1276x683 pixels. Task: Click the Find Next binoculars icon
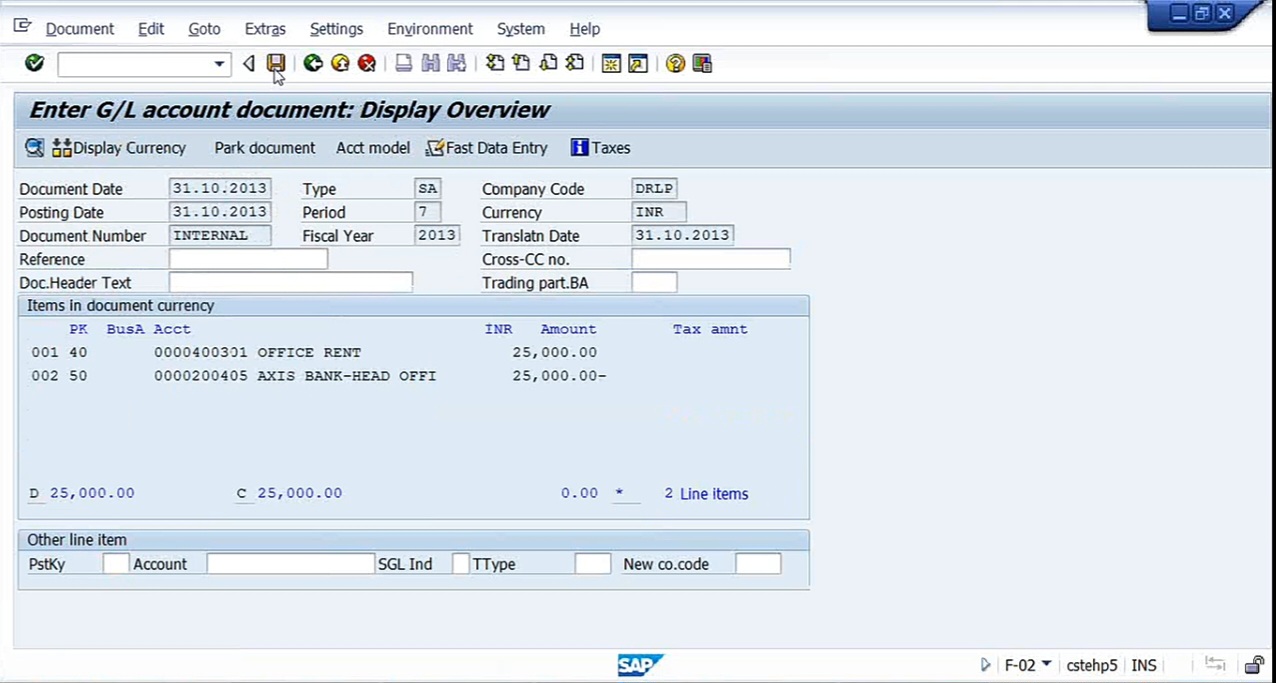tap(457, 64)
